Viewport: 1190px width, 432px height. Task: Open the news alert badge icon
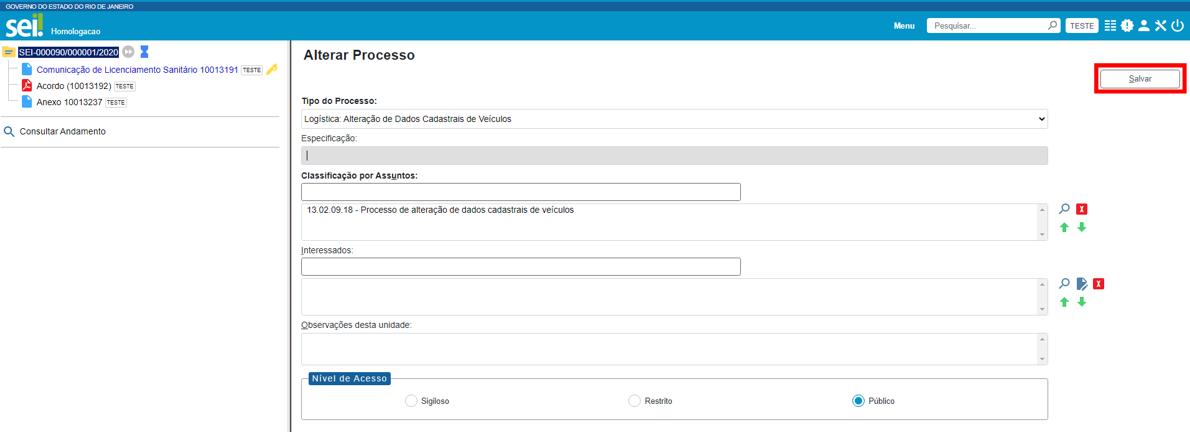pyautogui.click(x=1127, y=26)
